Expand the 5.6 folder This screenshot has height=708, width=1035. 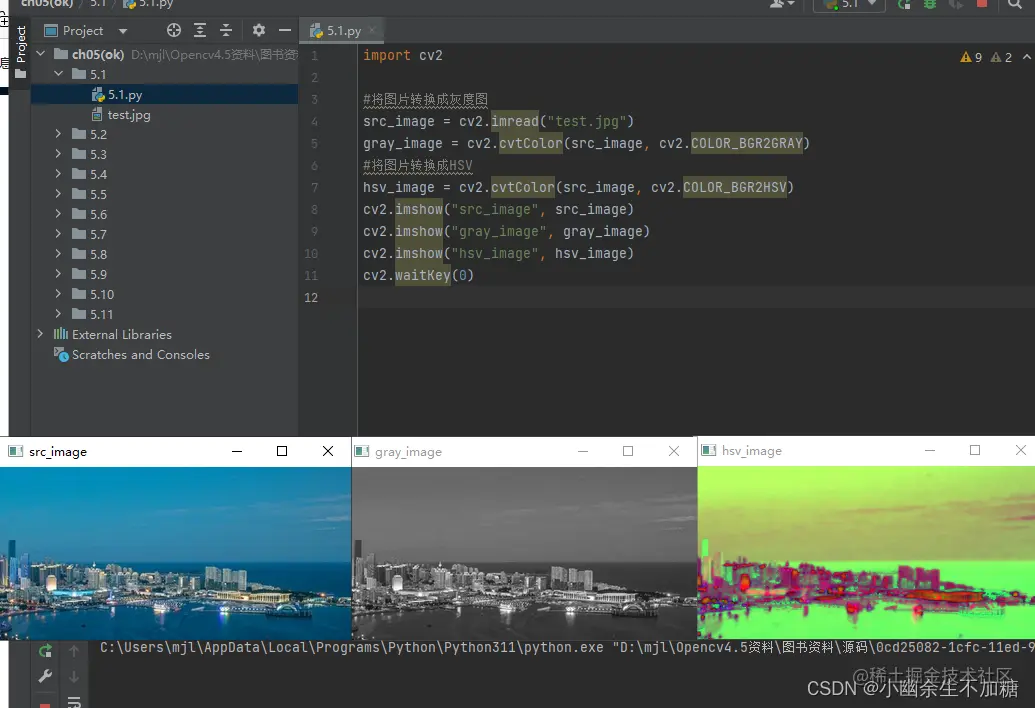59,214
